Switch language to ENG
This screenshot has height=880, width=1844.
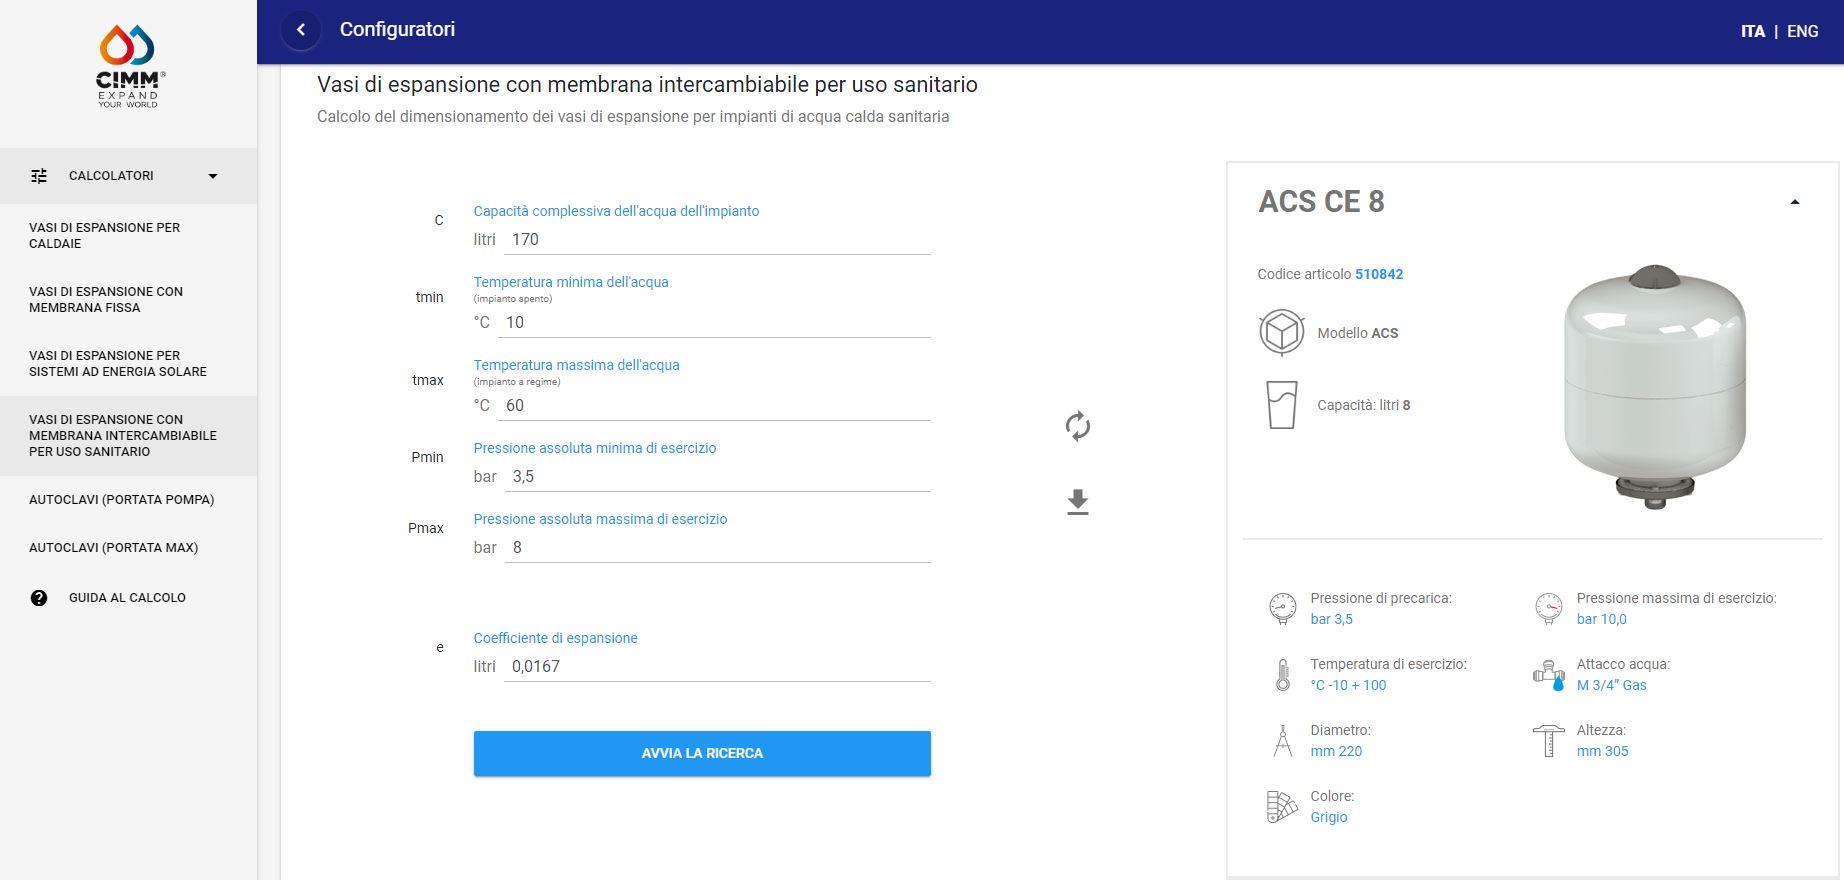[x=1802, y=32]
